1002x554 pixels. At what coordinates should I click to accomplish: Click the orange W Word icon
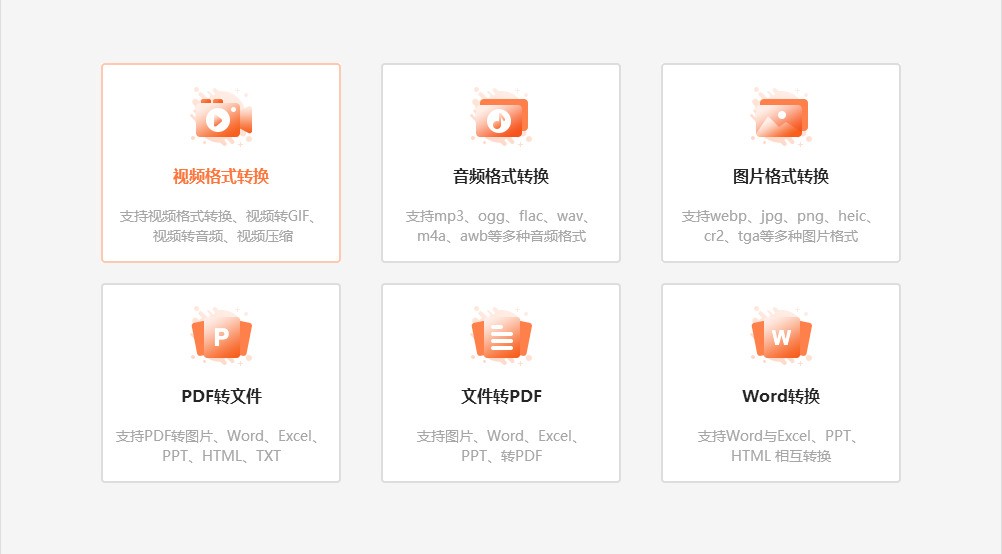(x=781, y=337)
